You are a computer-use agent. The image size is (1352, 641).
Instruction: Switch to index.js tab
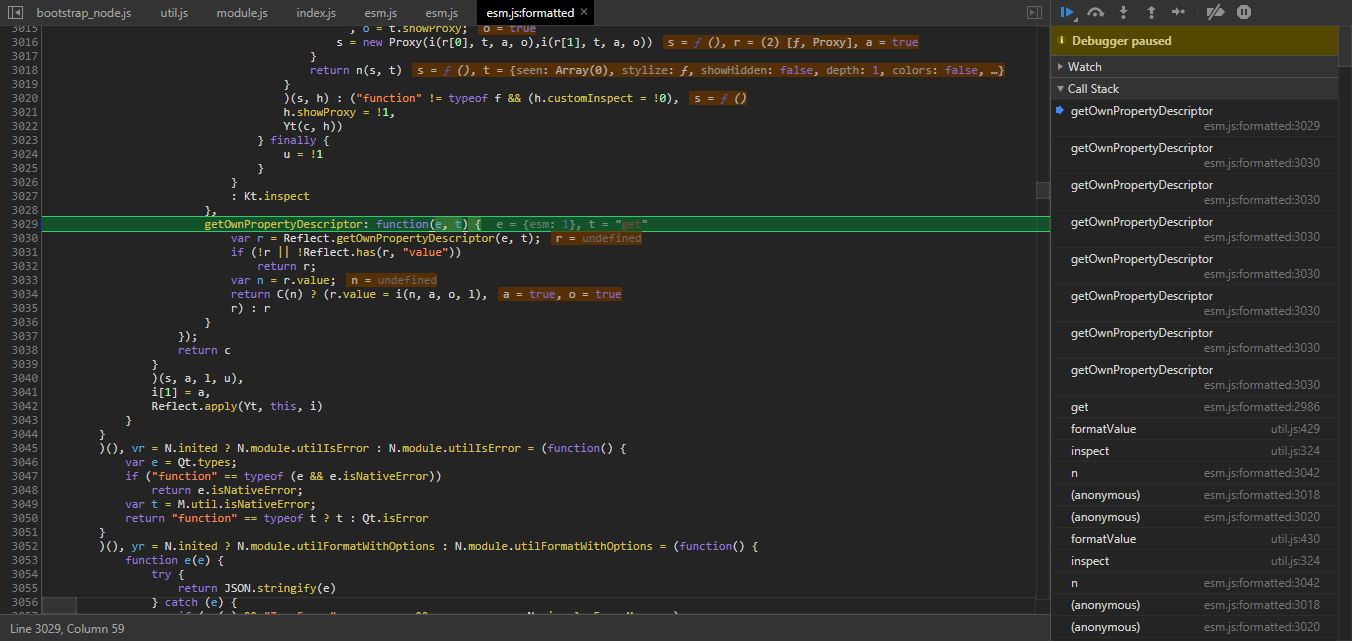tap(316, 13)
